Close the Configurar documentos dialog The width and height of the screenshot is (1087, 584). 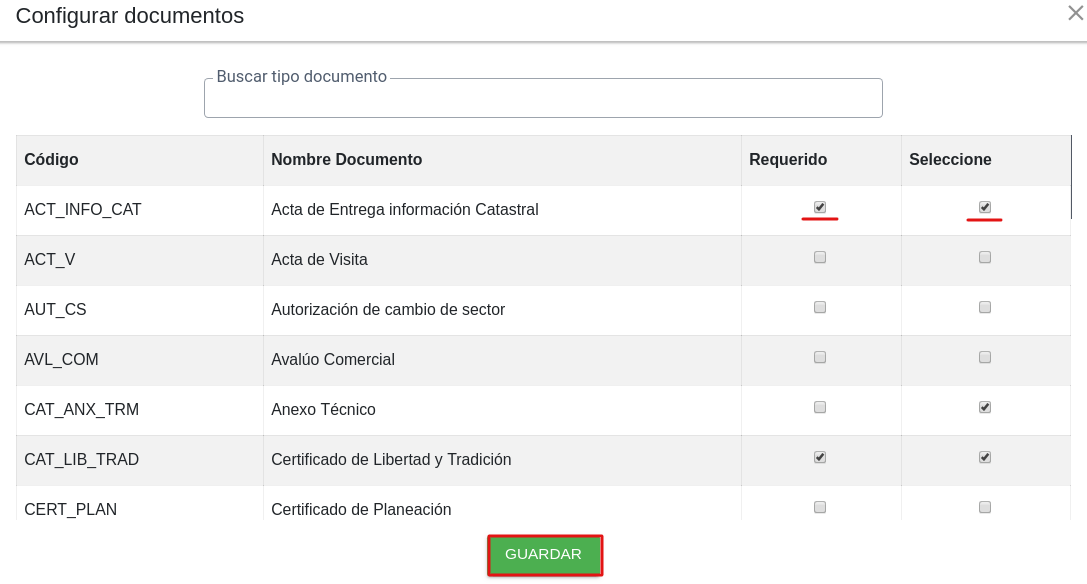pyautogui.click(x=1075, y=12)
